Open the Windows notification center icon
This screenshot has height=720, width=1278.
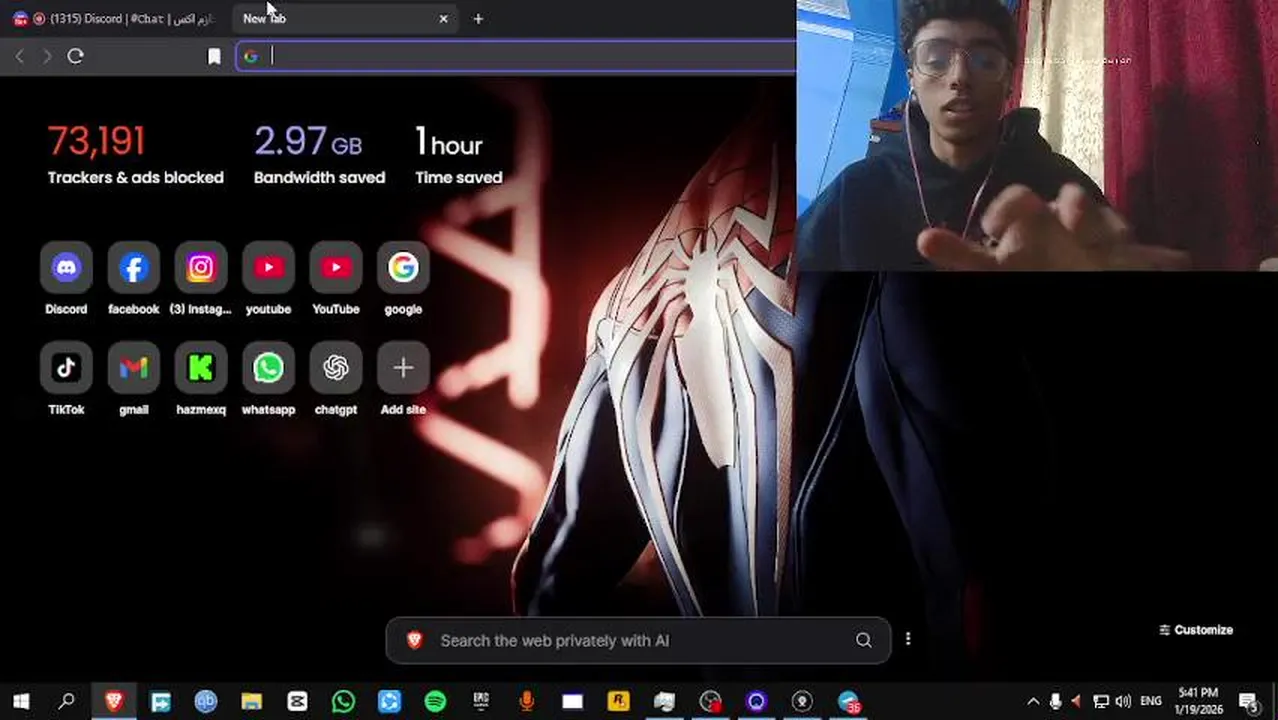click(1249, 702)
